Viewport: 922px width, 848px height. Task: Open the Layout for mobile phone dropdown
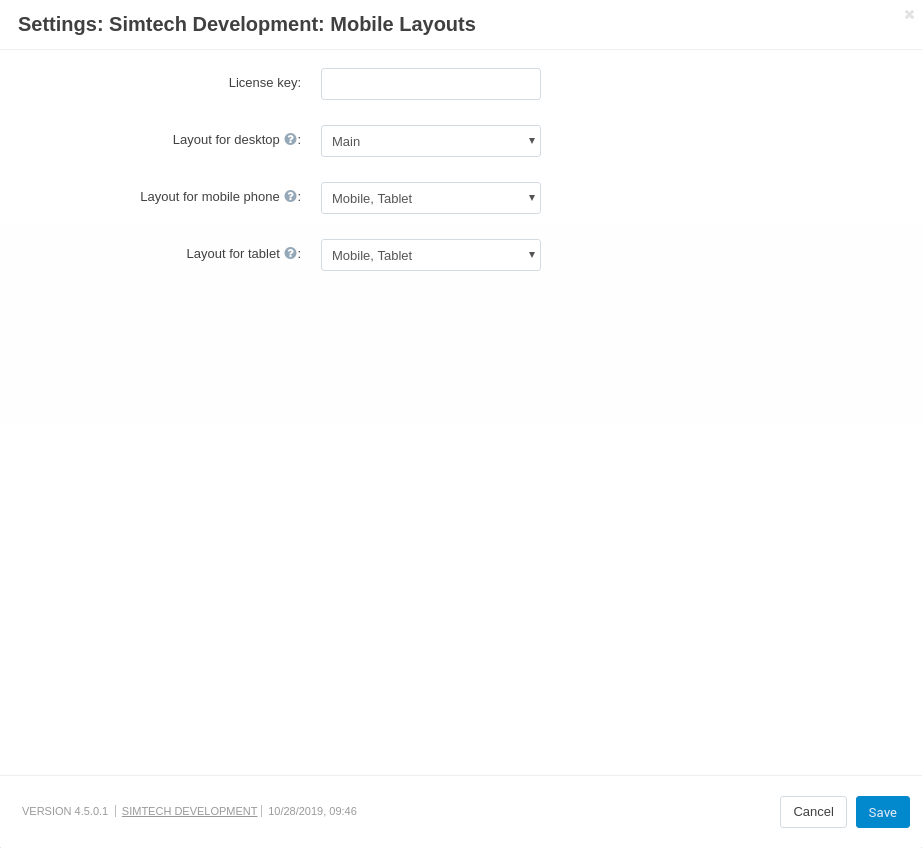pos(430,198)
